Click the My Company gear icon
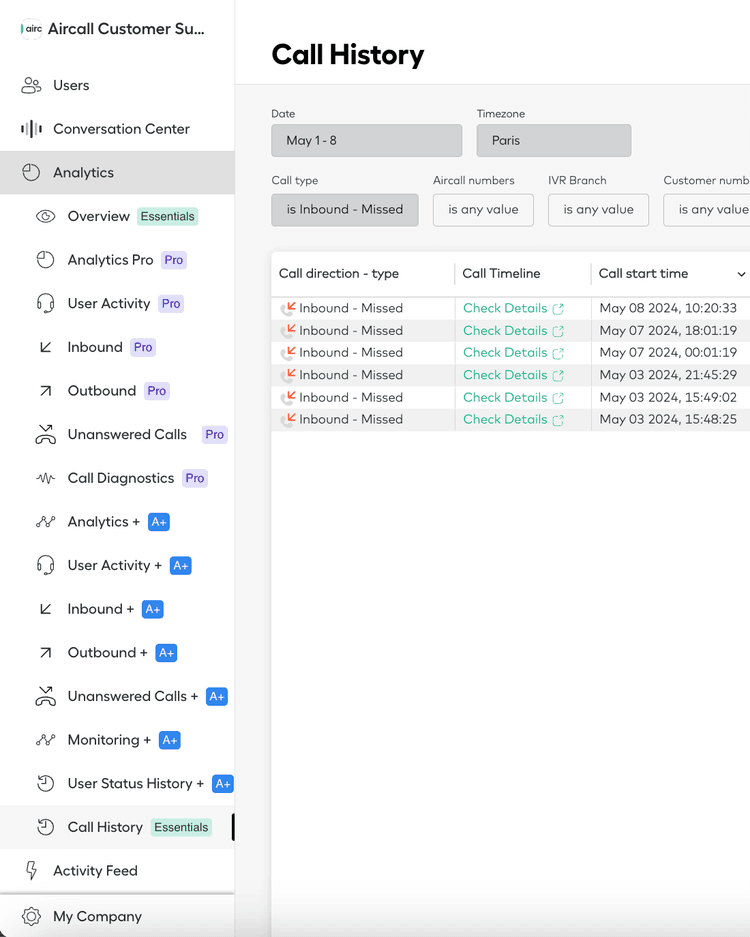The width and height of the screenshot is (750, 937). coord(31,917)
